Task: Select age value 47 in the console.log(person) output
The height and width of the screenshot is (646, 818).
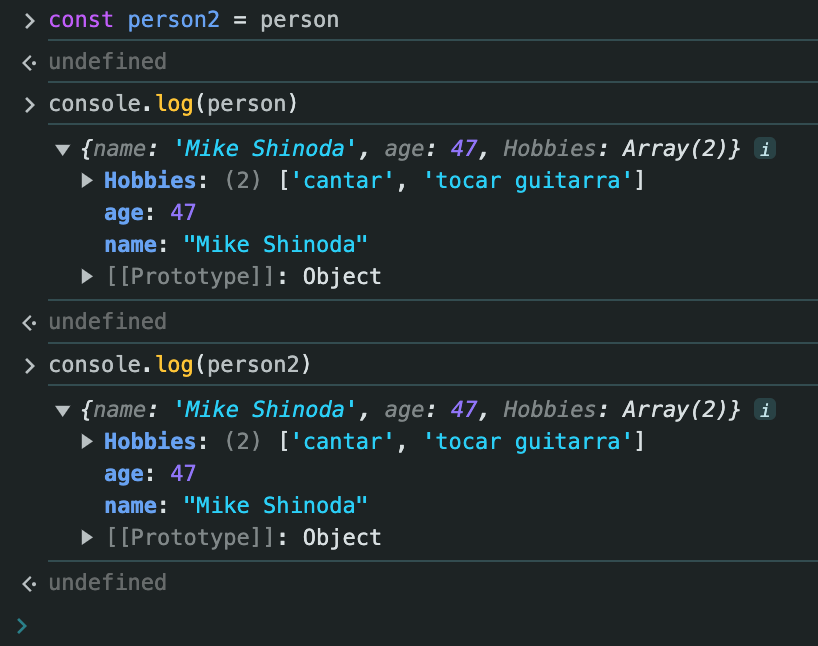Action: point(183,213)
